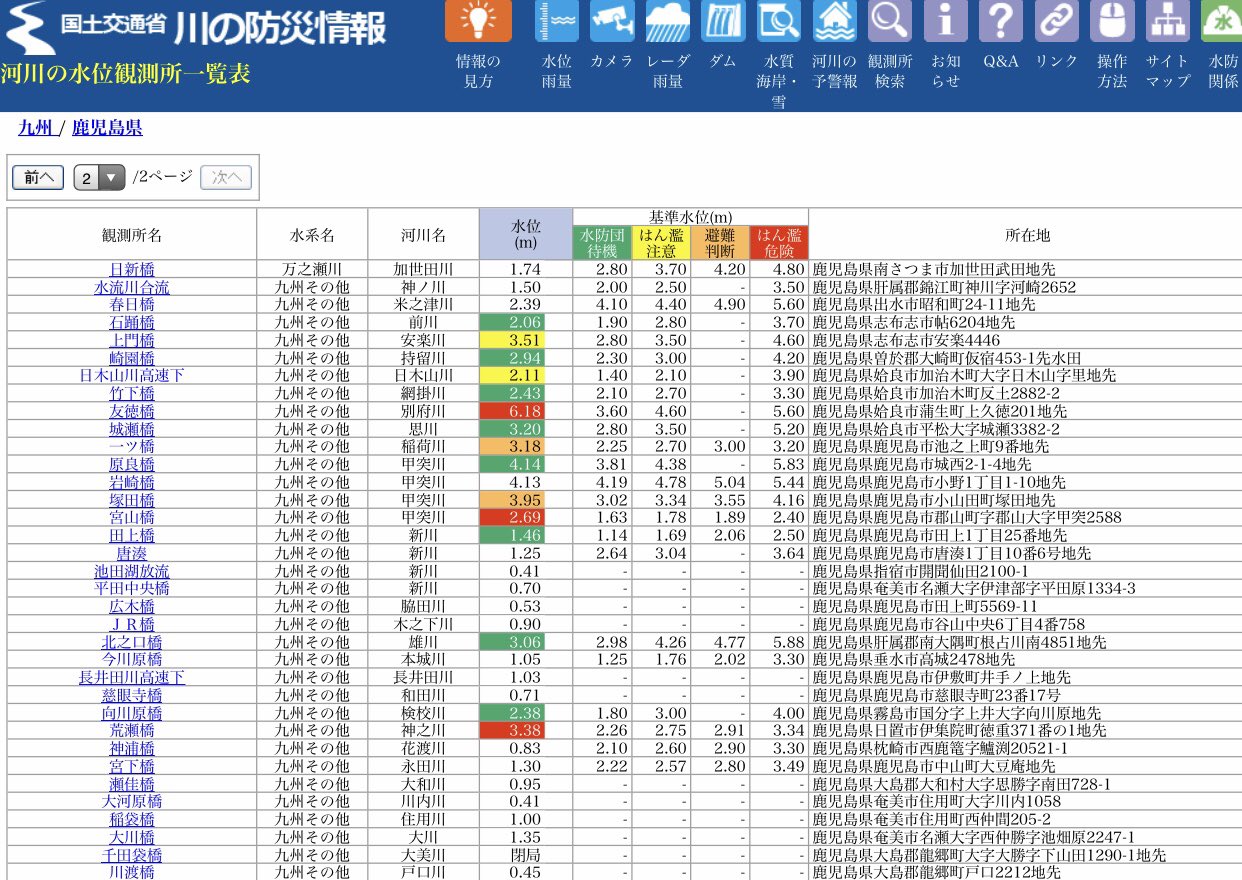Screen dimensions: 1242x880
Task: View details for 友徳橋 station
Action: (x=131, y=411)
